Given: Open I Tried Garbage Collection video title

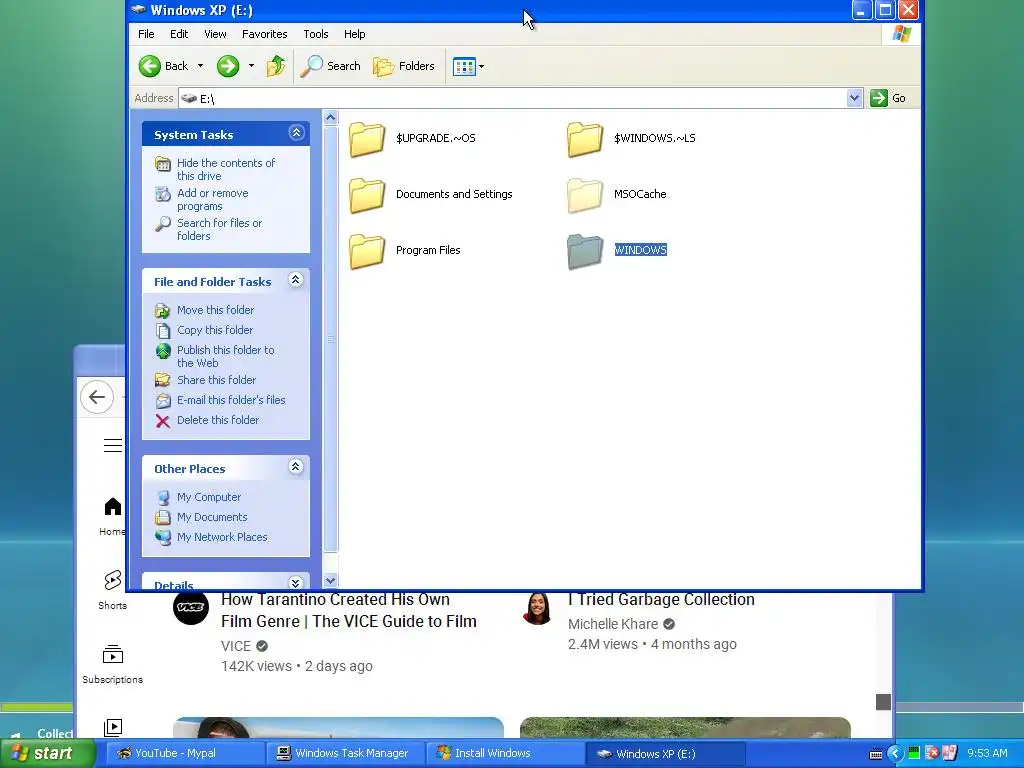Looking at the screenshot, I should [x=661, y=600].
